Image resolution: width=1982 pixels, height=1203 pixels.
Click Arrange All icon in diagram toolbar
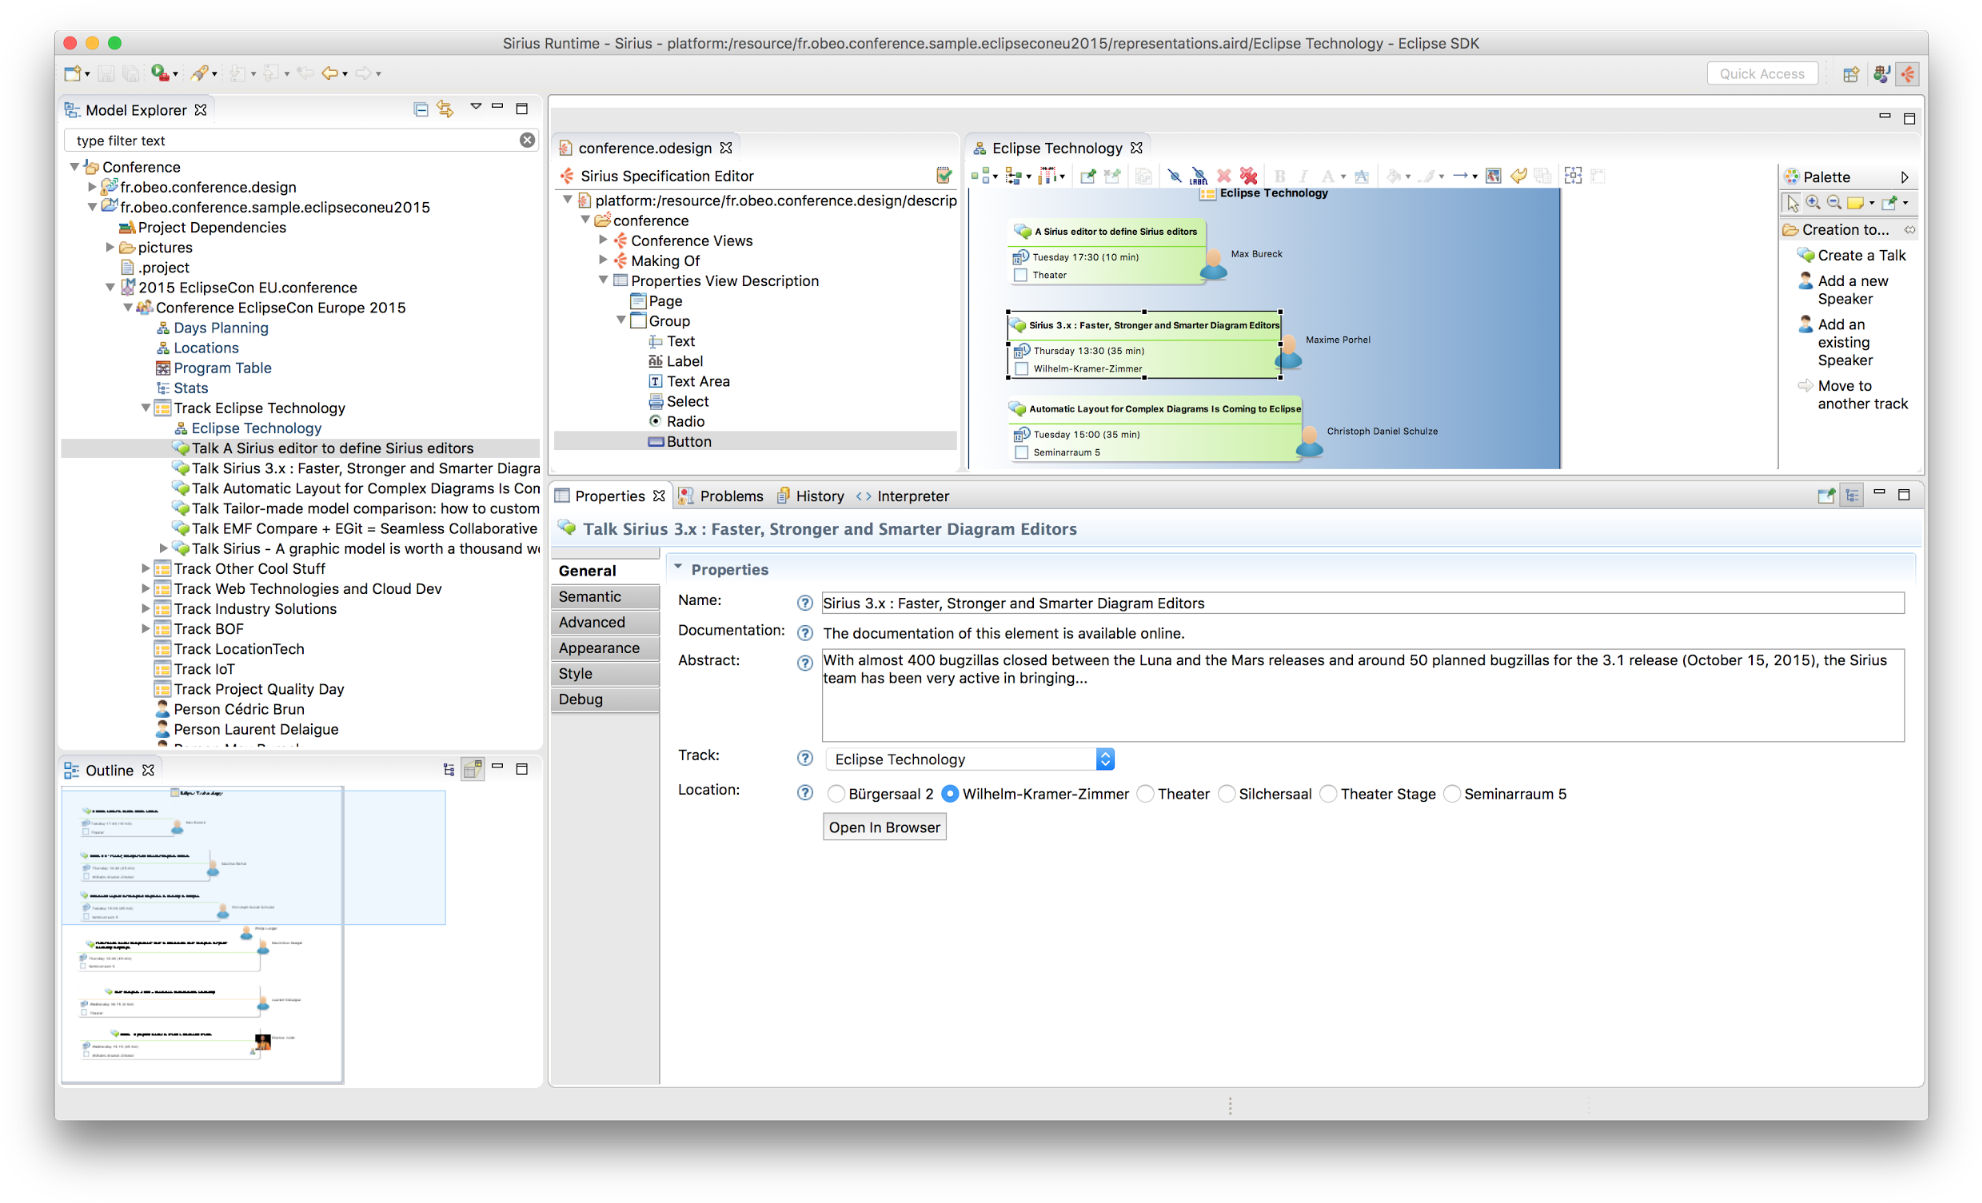pos(981,176)
